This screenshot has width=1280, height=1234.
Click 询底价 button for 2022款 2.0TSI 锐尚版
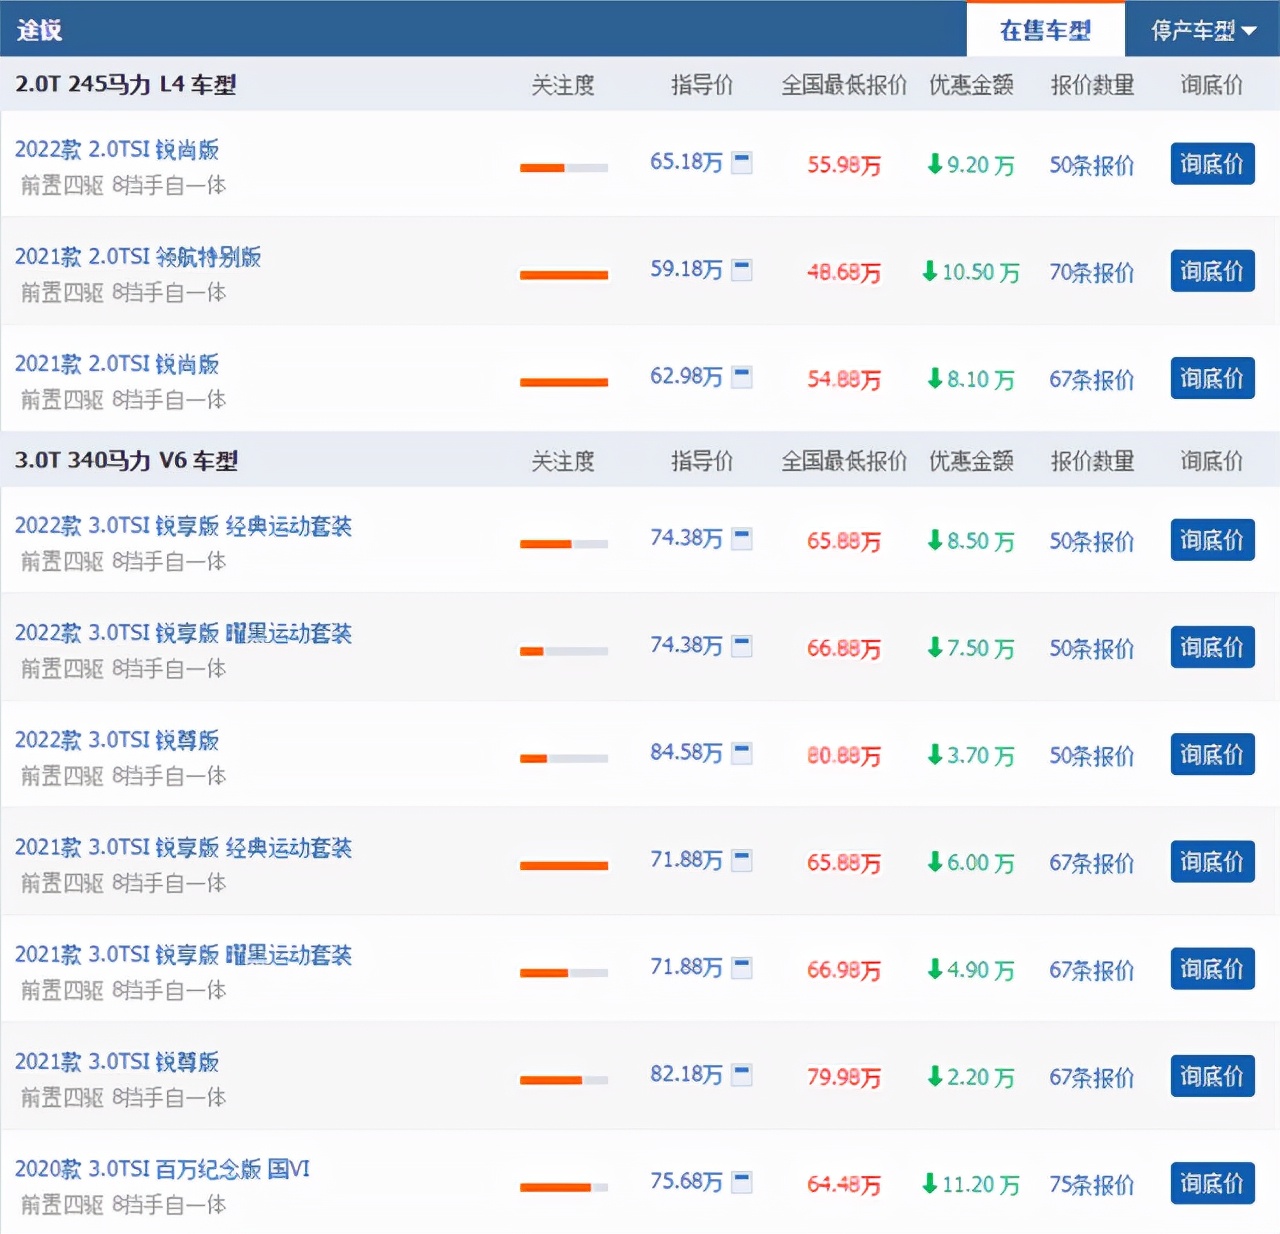click(x=1212, y=164)
